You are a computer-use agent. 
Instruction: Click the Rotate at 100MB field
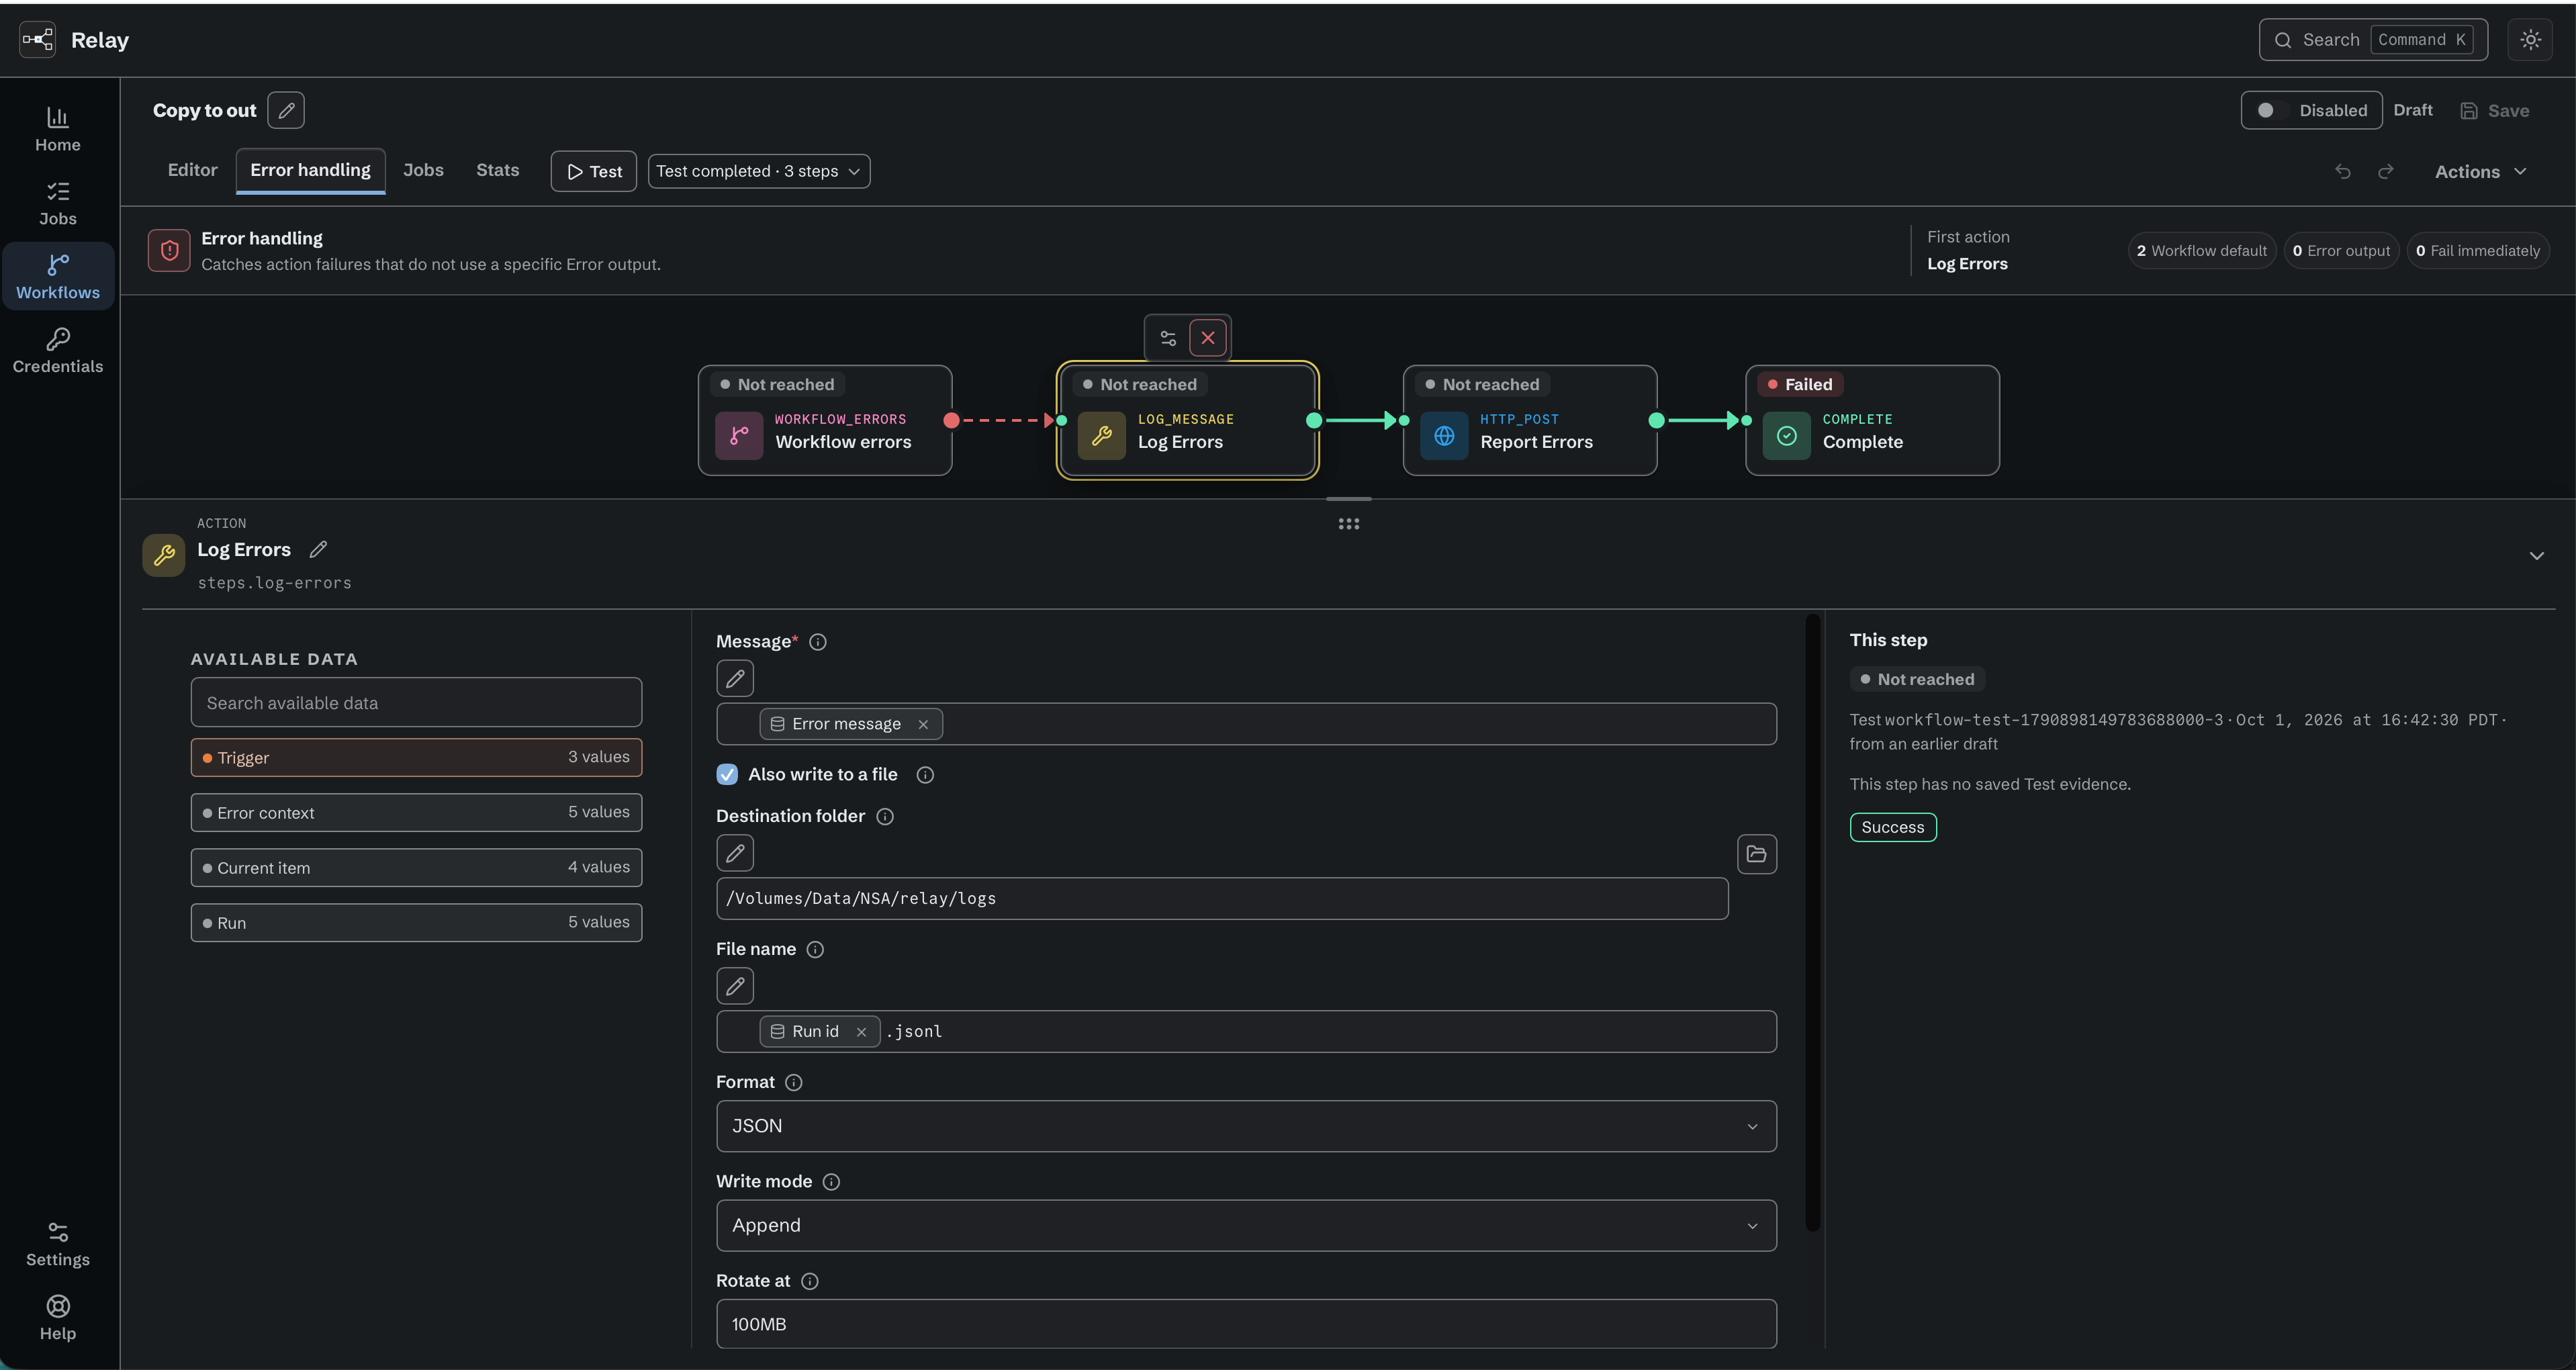click(1246, 1323)
